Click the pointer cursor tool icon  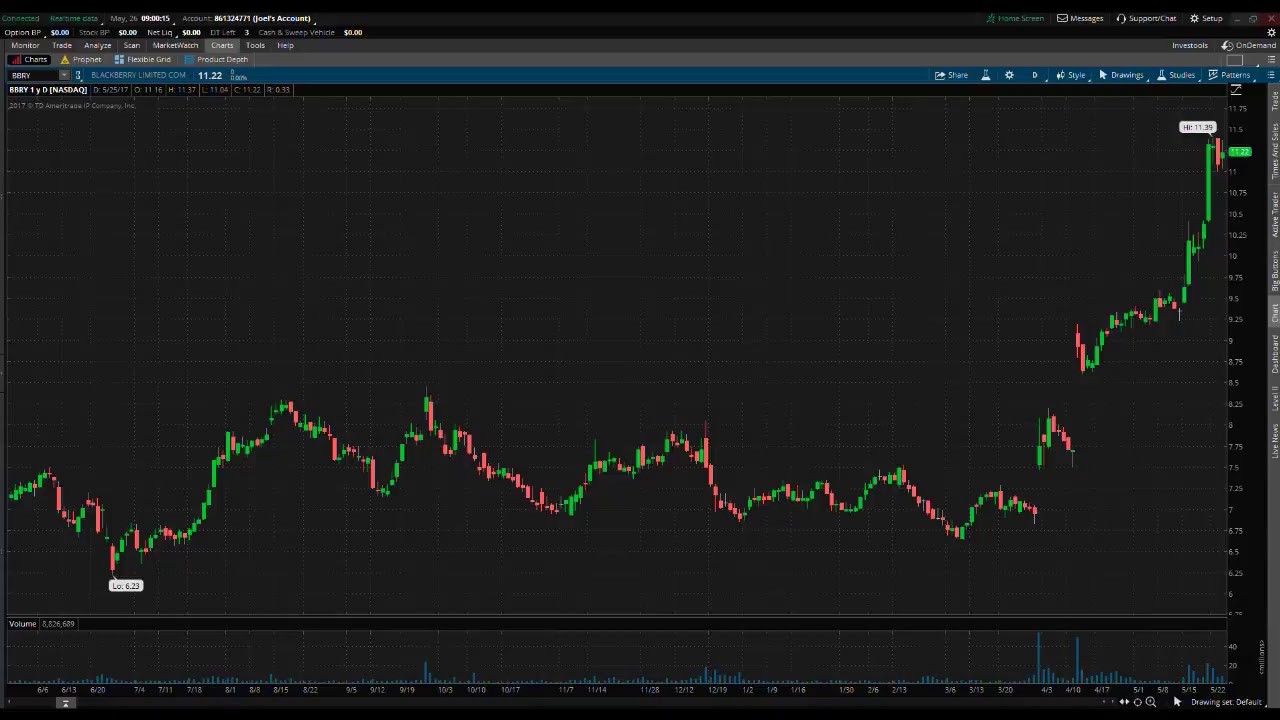tap(1177, 702)
